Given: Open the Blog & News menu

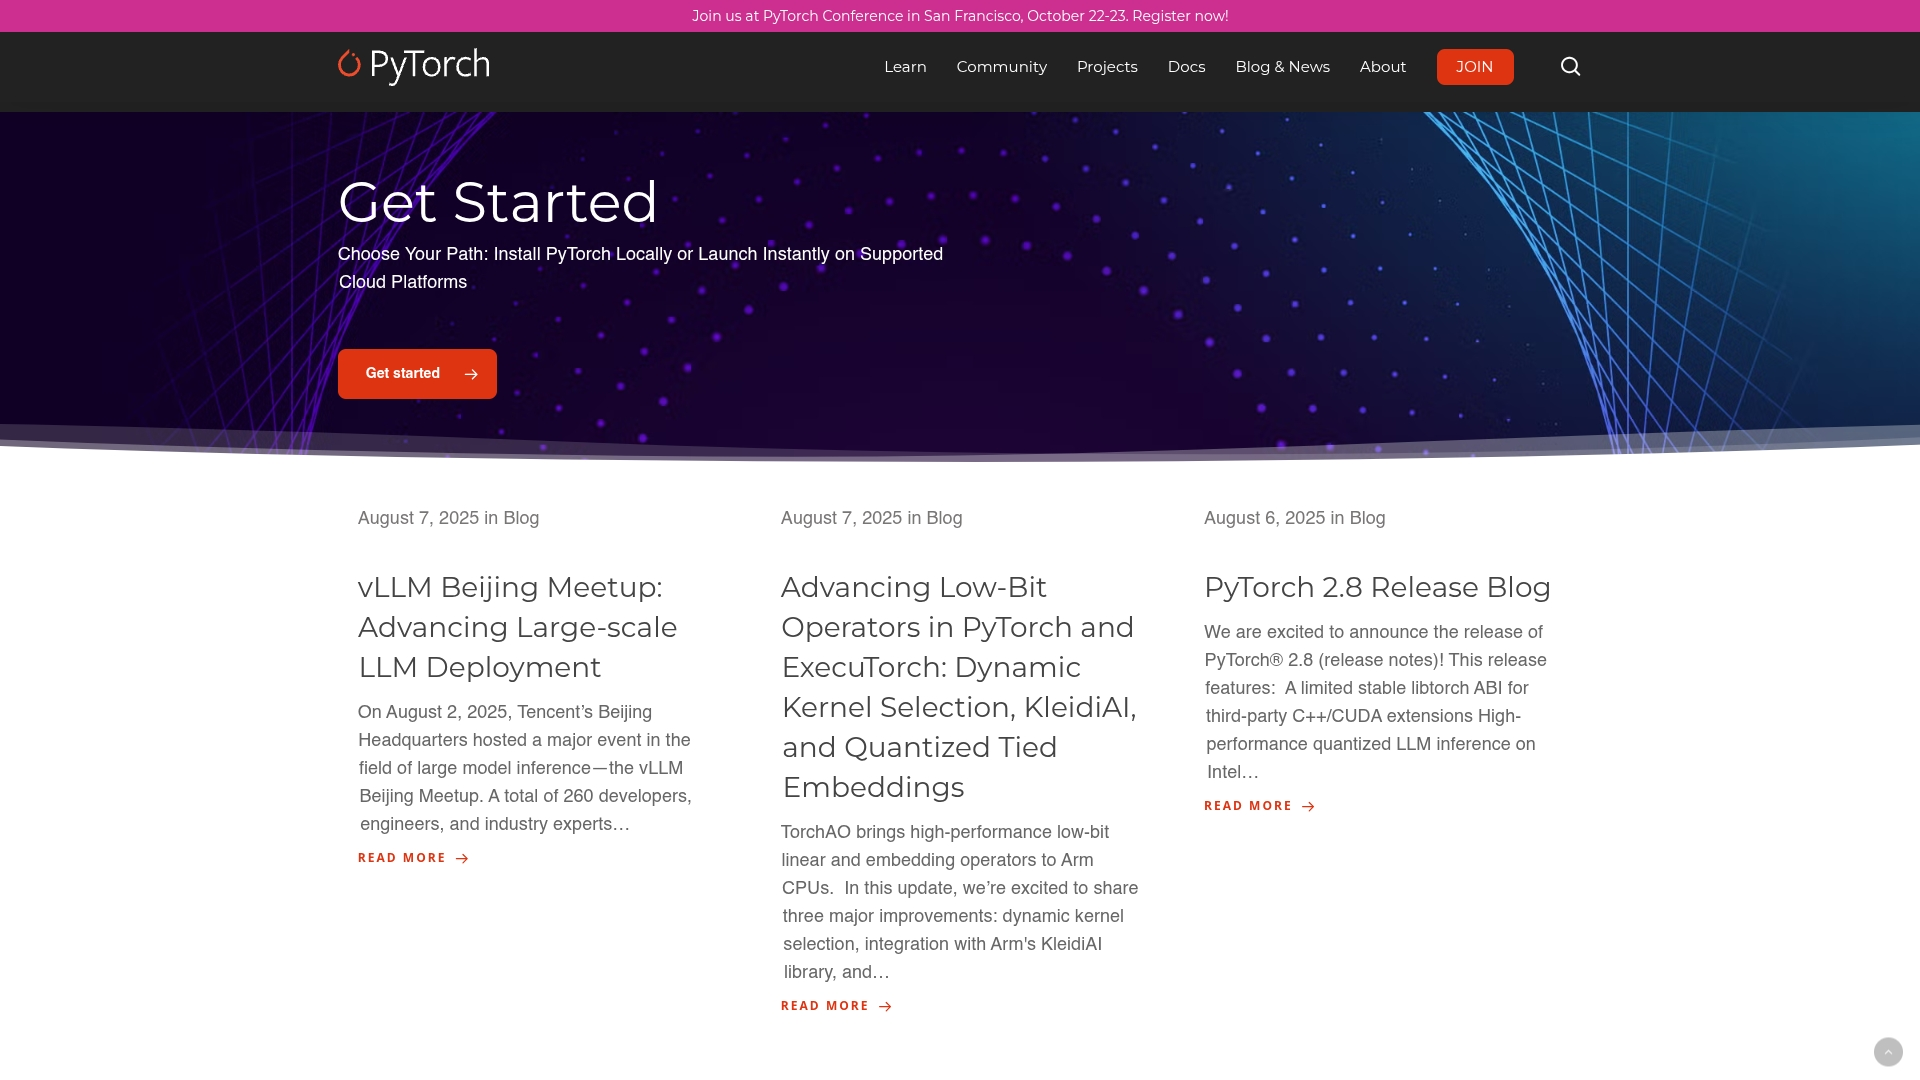Looking at the screenshot, I should tap(1282, 67).
